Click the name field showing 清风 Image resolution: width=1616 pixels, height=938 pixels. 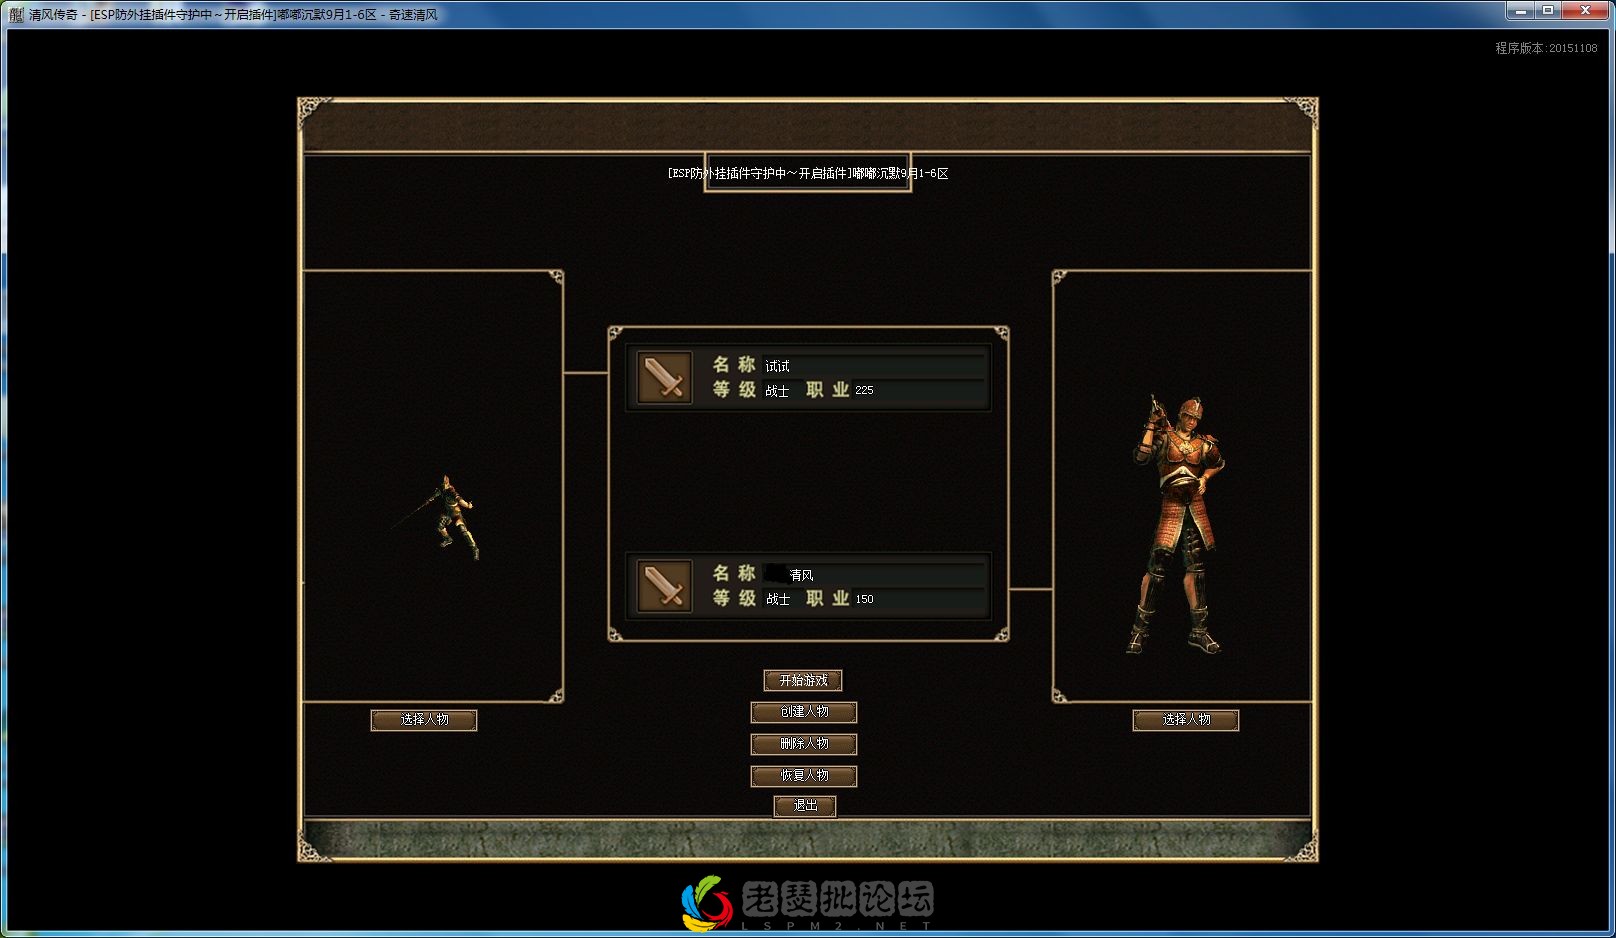tap(872, 575)
